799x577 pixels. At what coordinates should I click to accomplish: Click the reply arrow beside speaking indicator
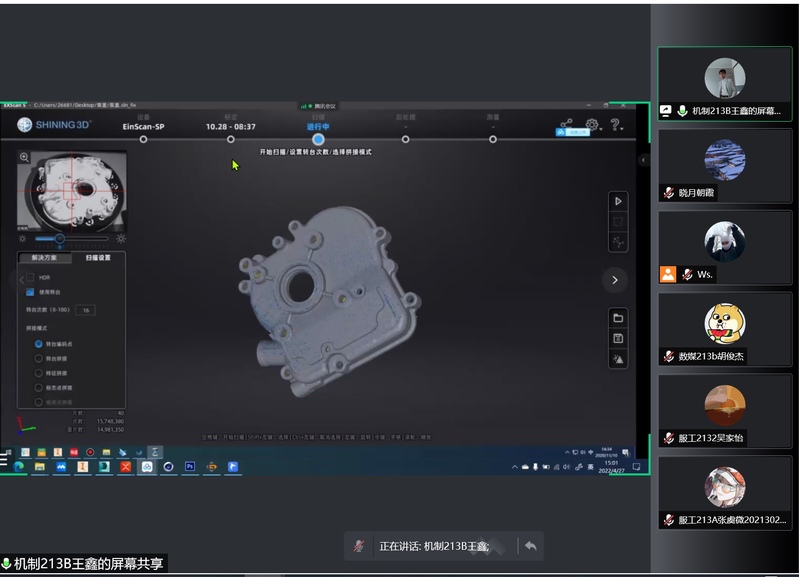[x=530, y=546]
